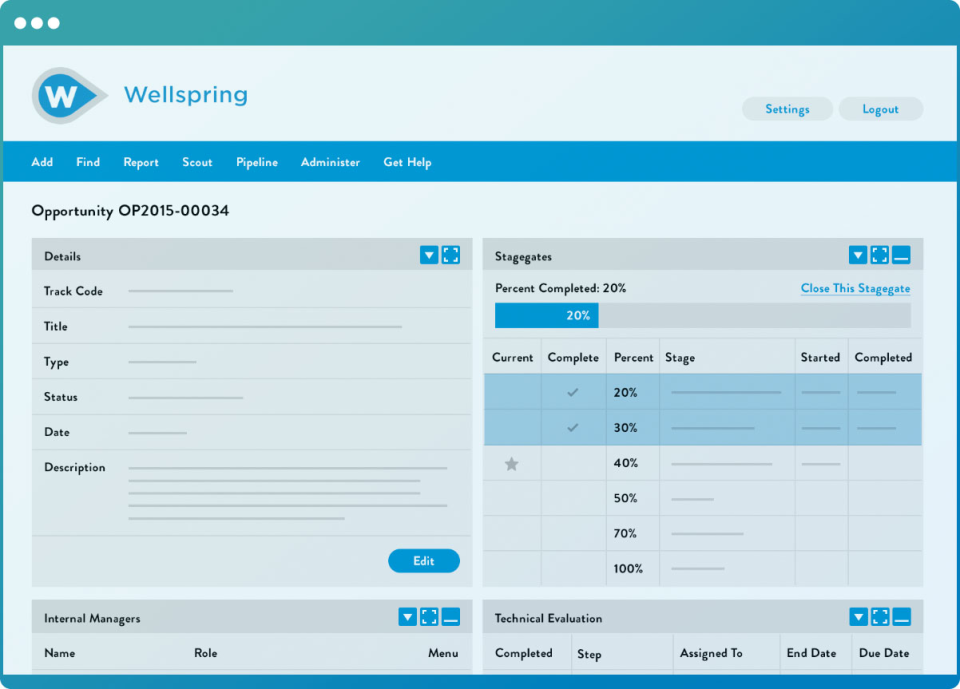Open the Technical Evaluation panel dropdown arrow
This screenshot has height=689, width=960.
point(858,616)
